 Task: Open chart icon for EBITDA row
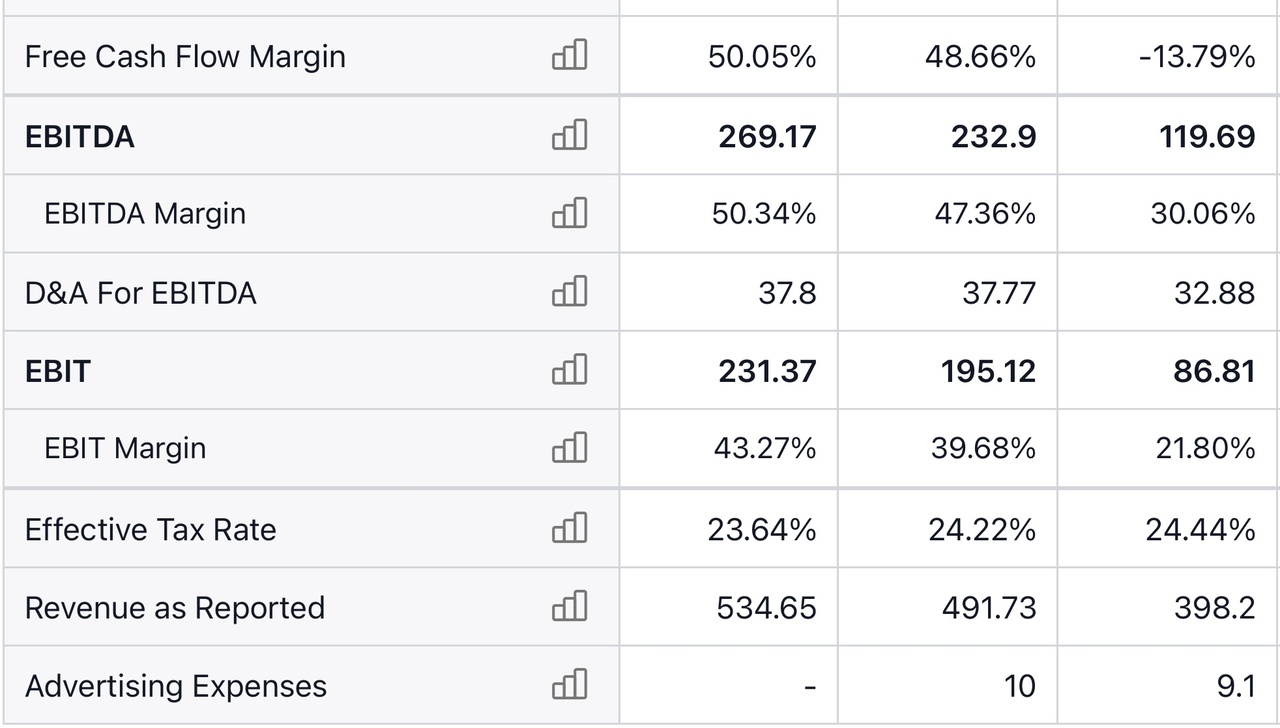pos(570,135)
